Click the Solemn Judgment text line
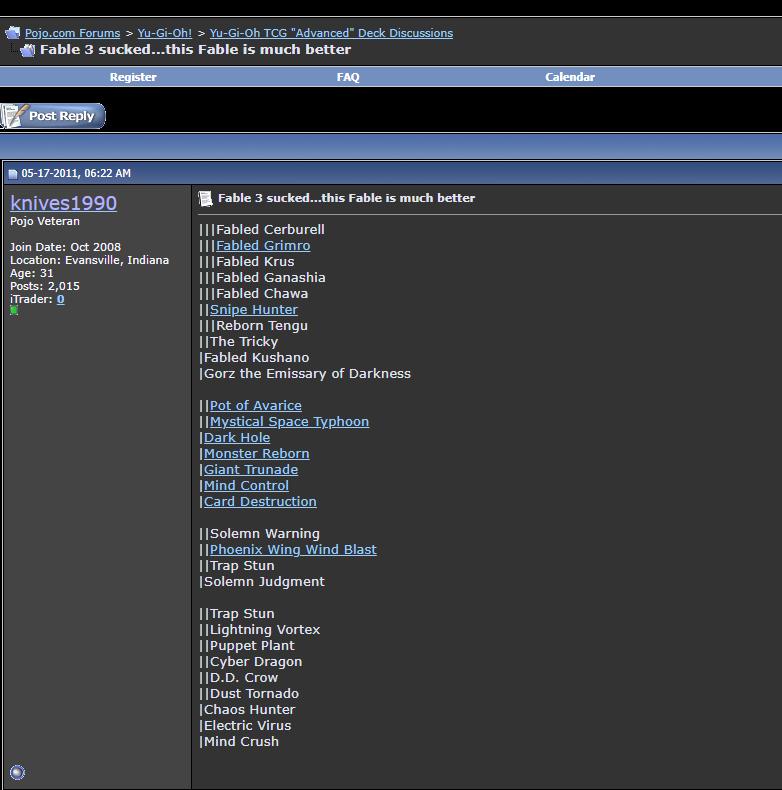This screenshot has height=790, width=782. [x=262, y=581]
